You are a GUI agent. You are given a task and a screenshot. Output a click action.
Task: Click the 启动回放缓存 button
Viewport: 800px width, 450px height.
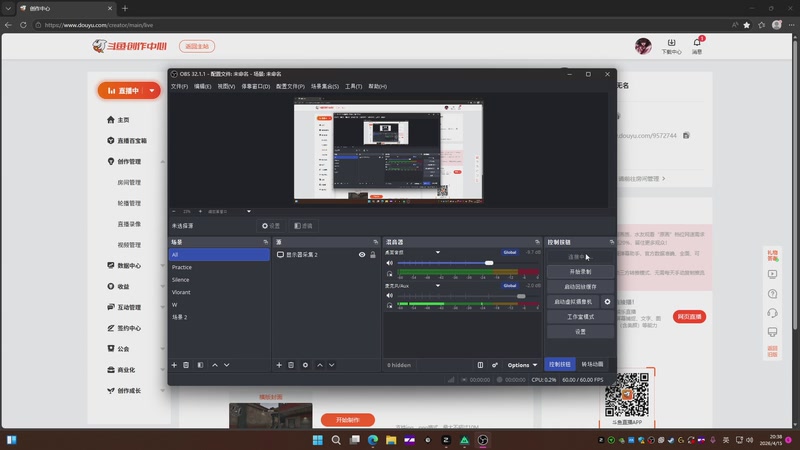[580, 287]
